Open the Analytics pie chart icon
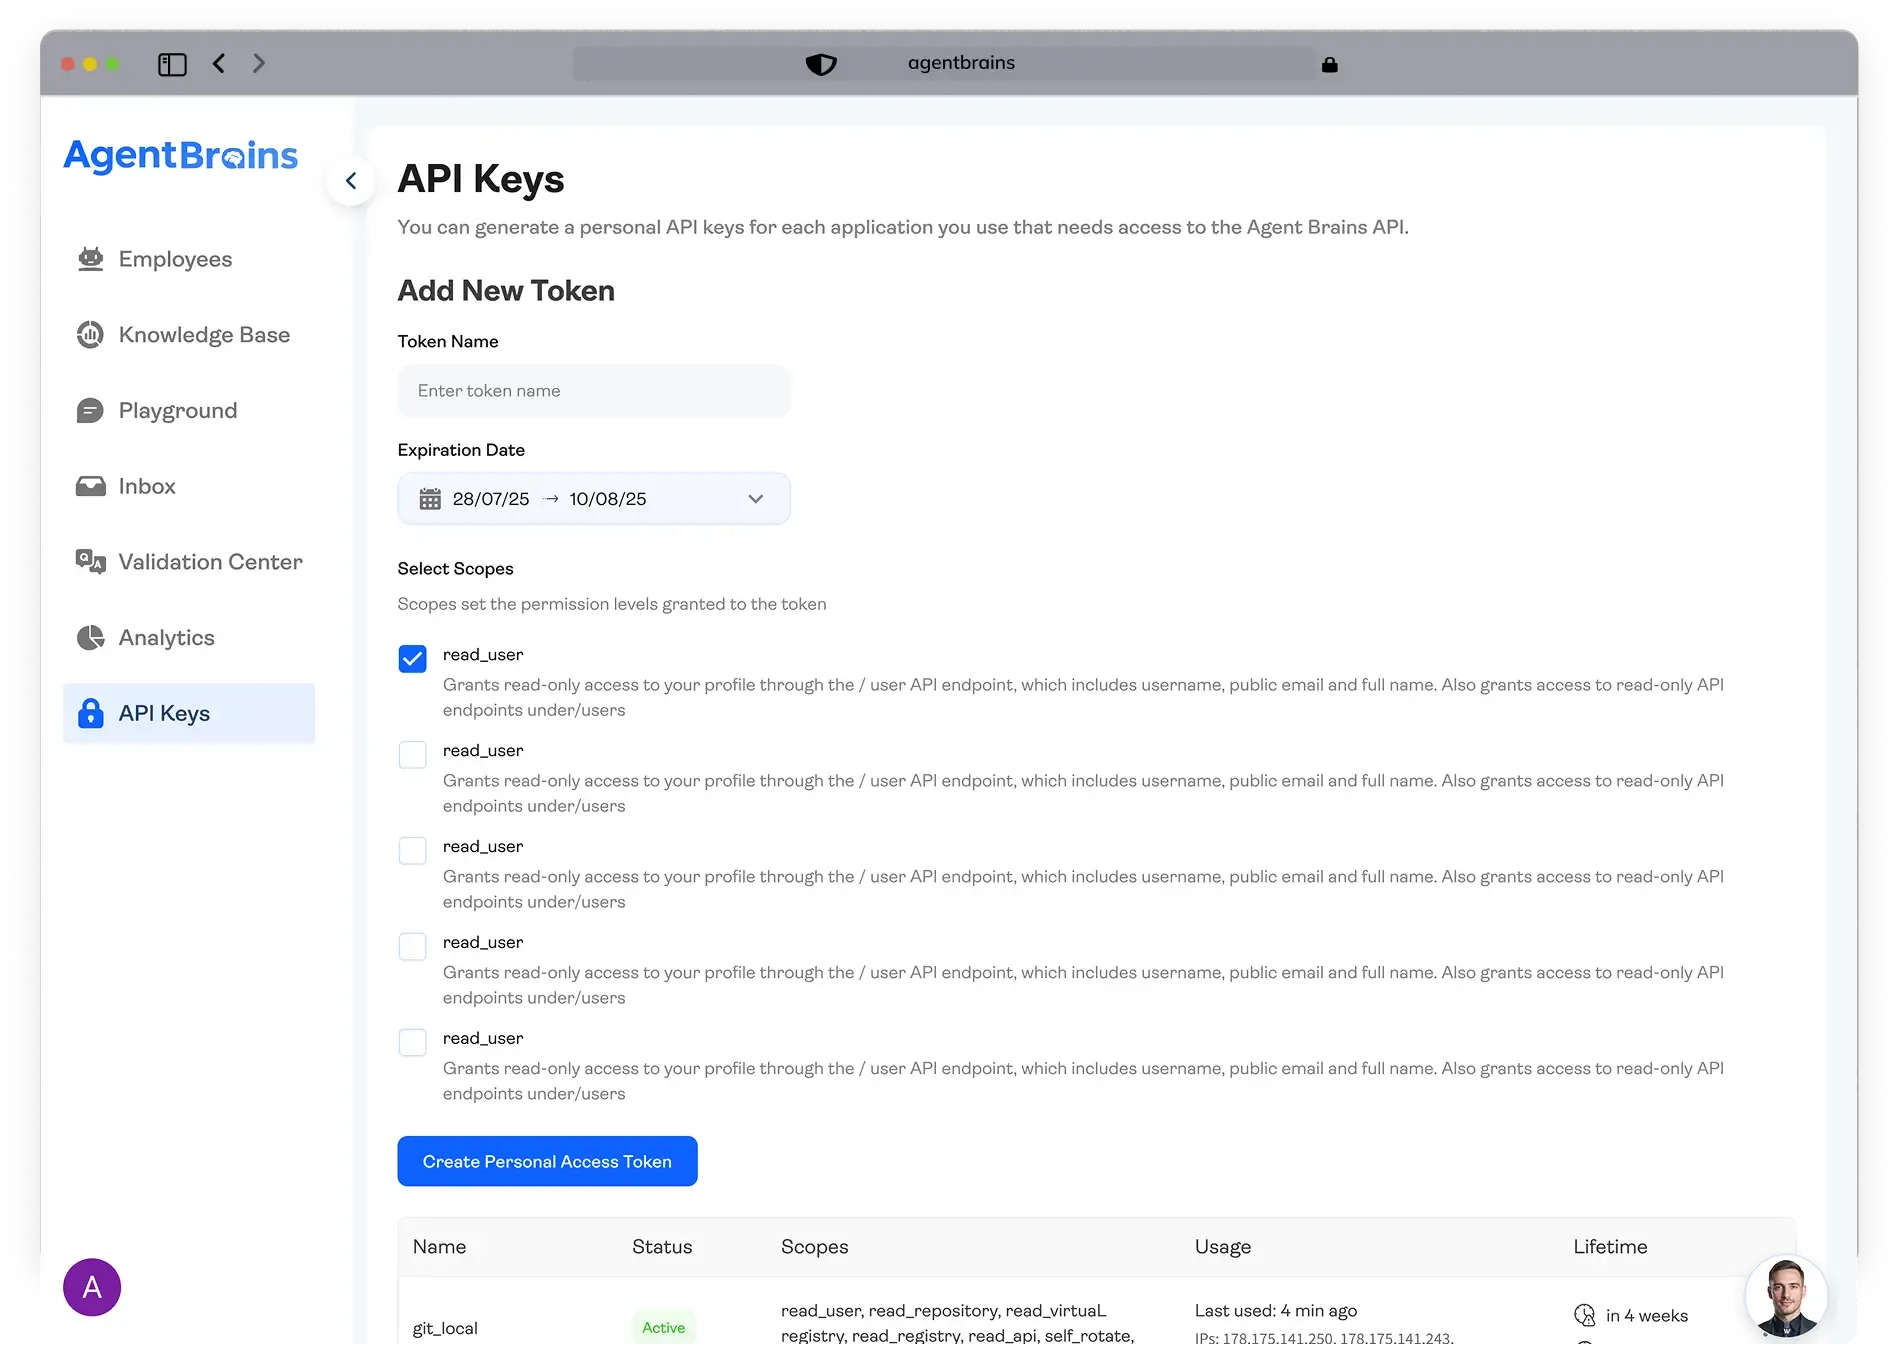 (91, 637)
